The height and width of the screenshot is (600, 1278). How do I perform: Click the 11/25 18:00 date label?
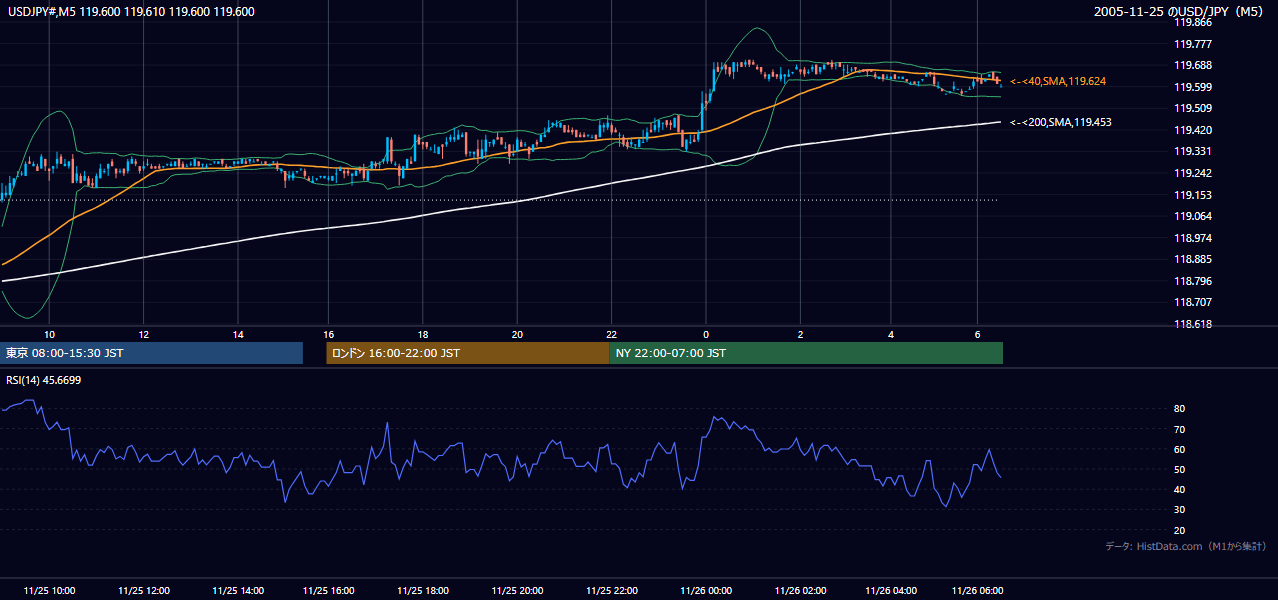point(423,590)
